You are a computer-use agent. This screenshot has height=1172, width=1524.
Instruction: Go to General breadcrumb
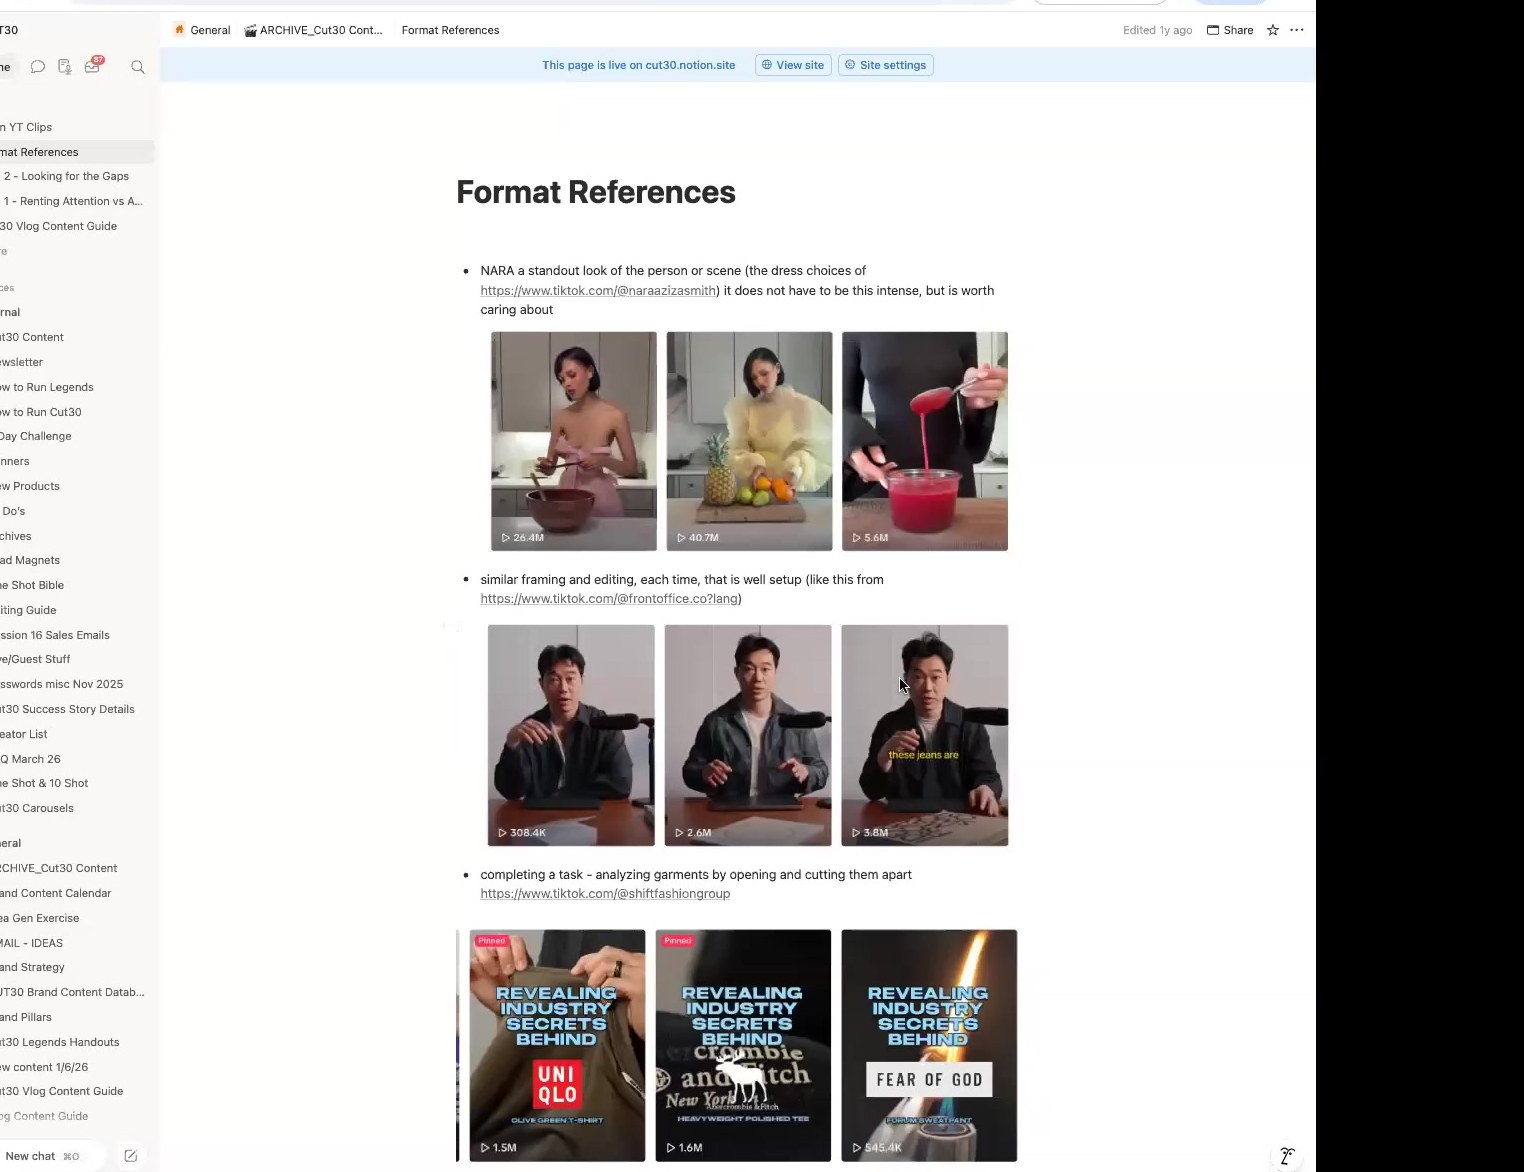pos(210,30)
